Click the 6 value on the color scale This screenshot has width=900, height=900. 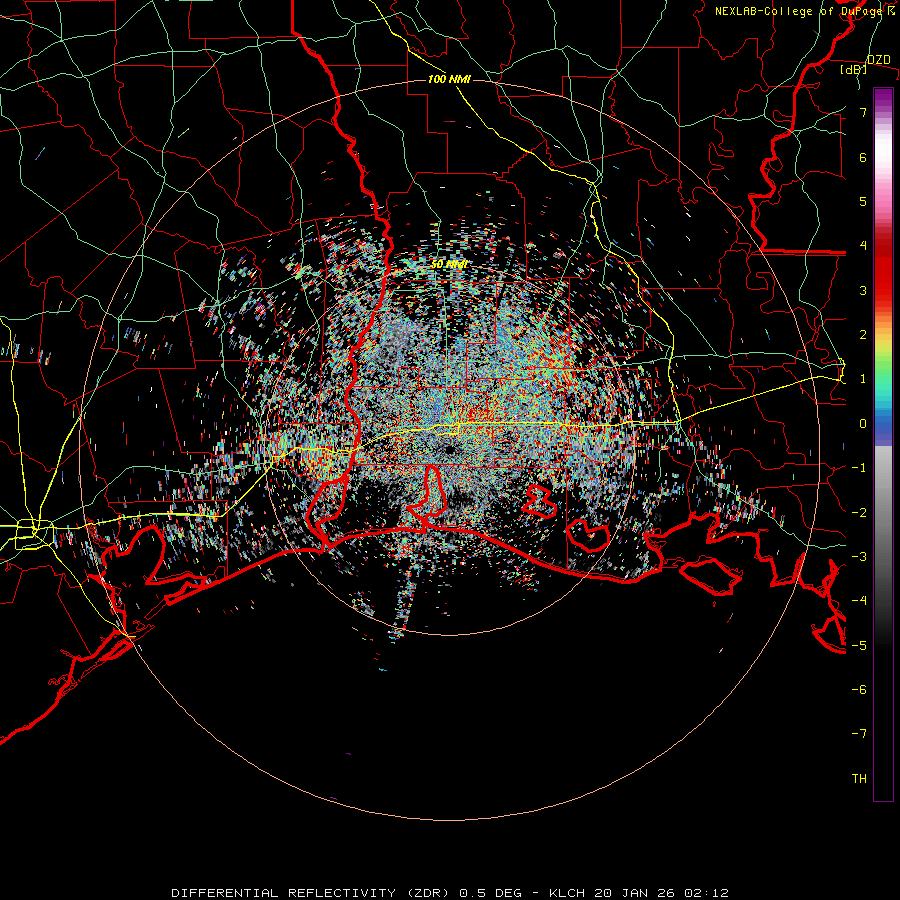(863, 157)
